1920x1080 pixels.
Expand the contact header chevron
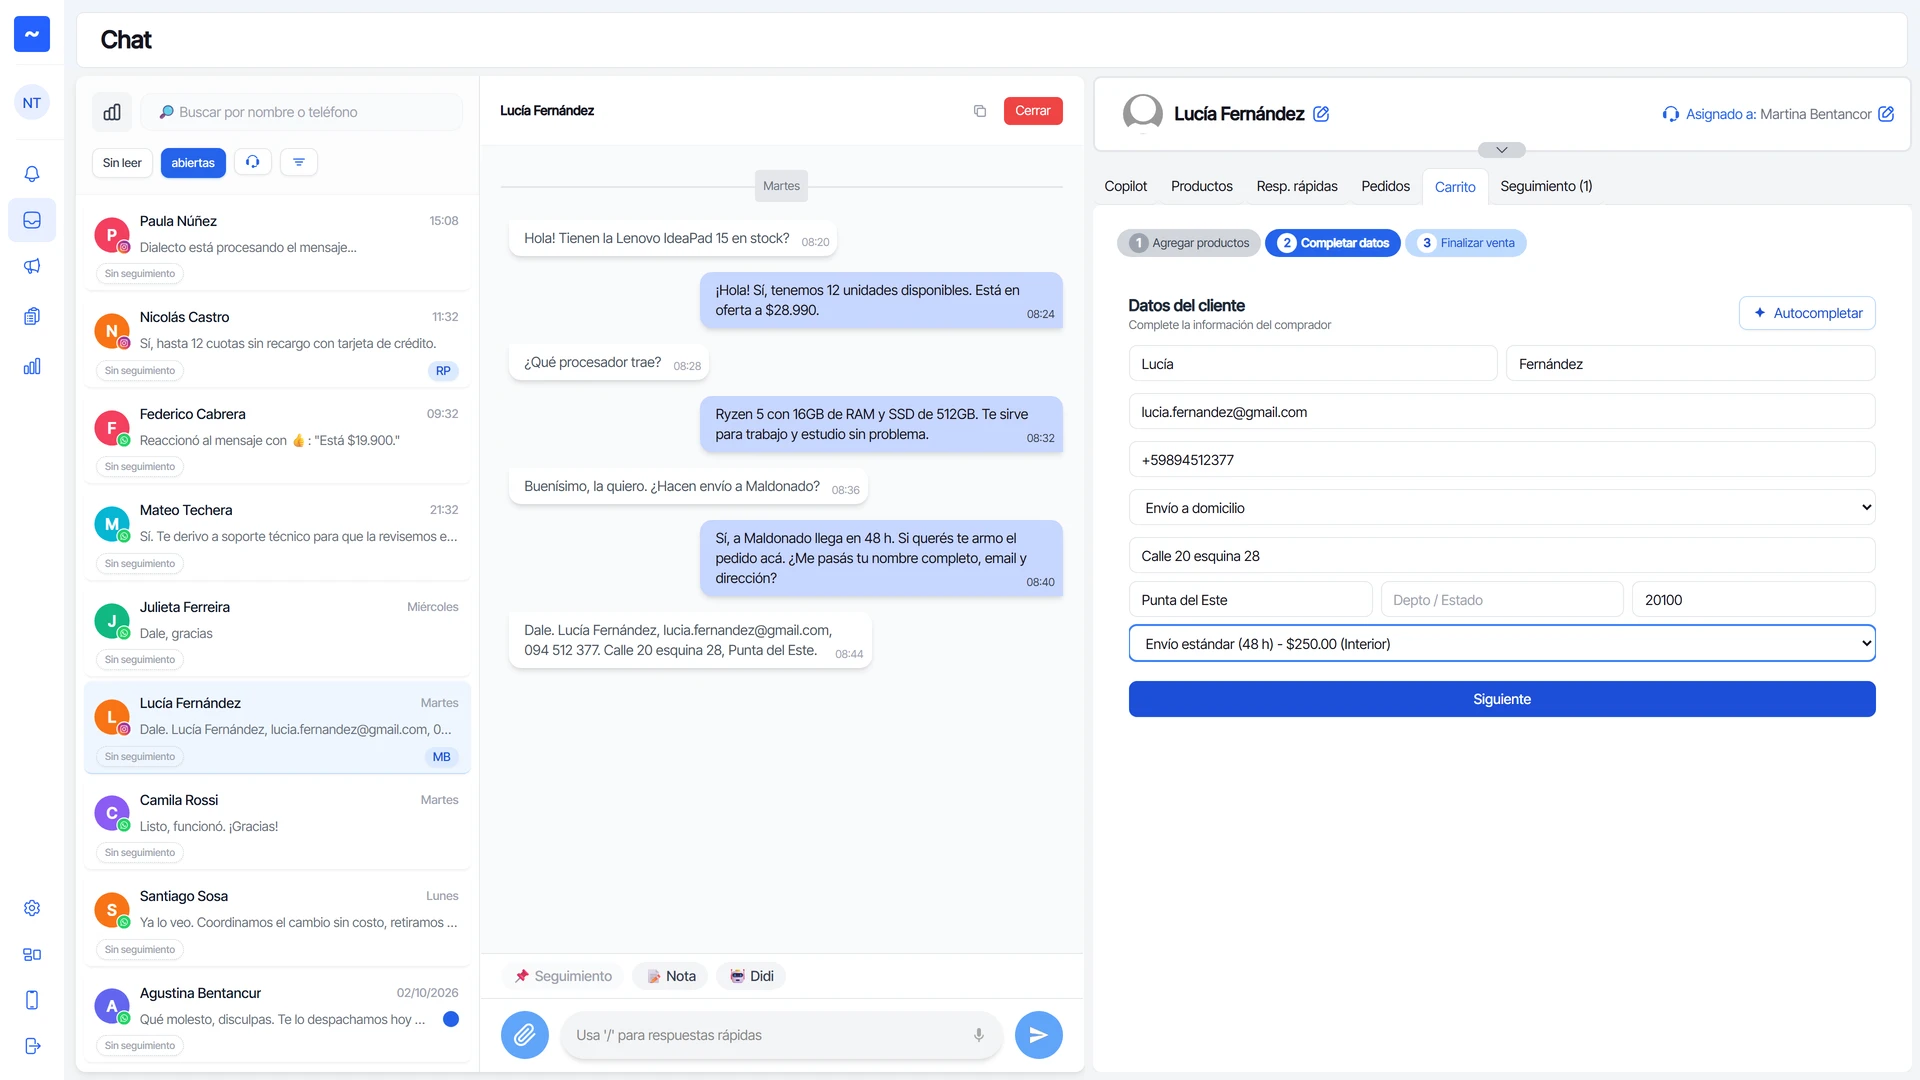1502,150
